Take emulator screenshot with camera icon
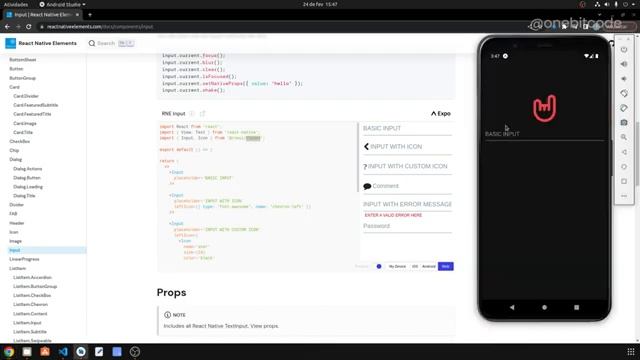The height and width of the screenshot is (360, 640). point(624,122)
